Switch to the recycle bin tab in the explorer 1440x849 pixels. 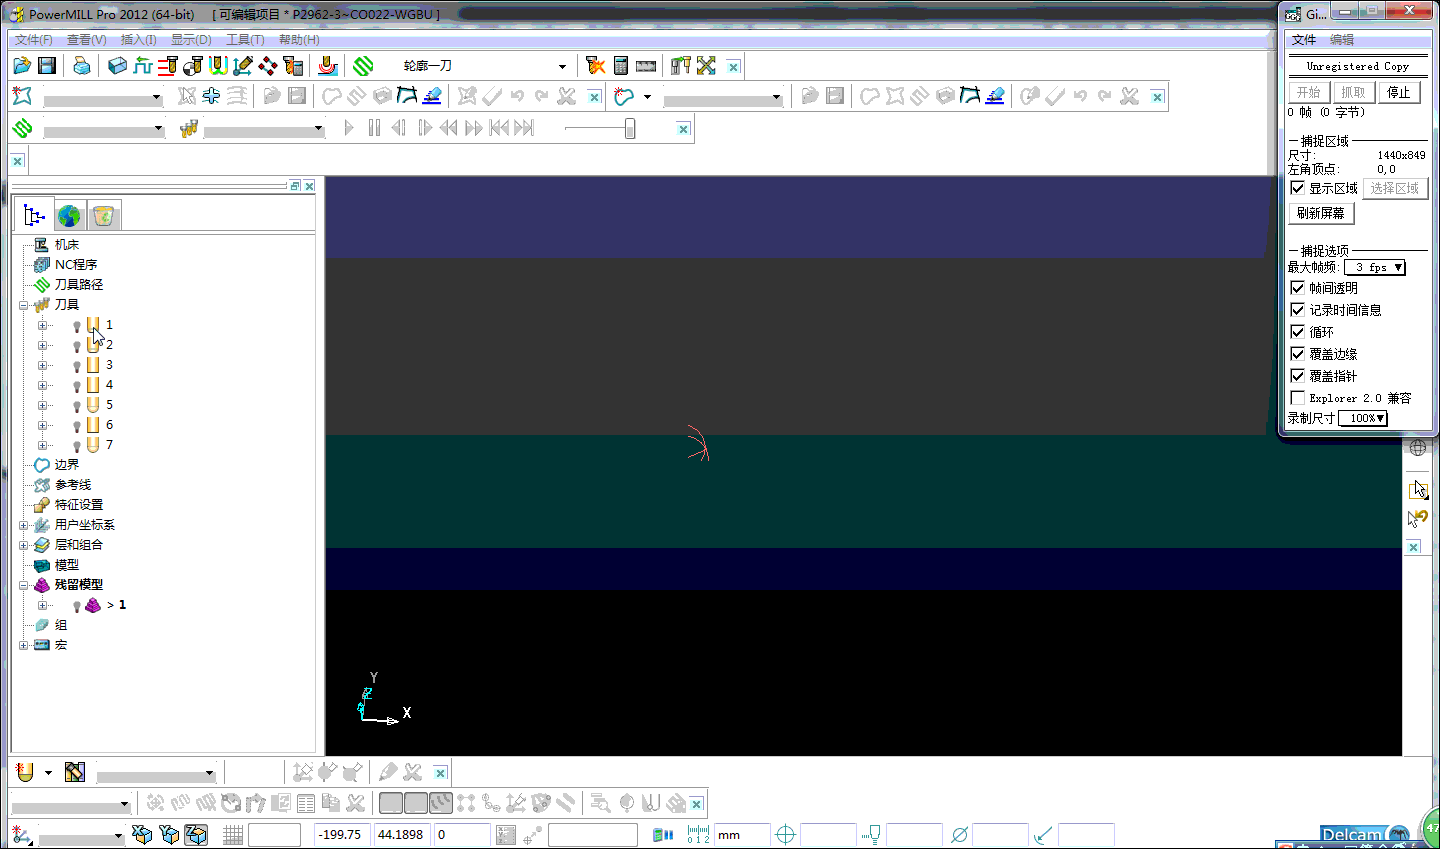[x=103, y=215]
